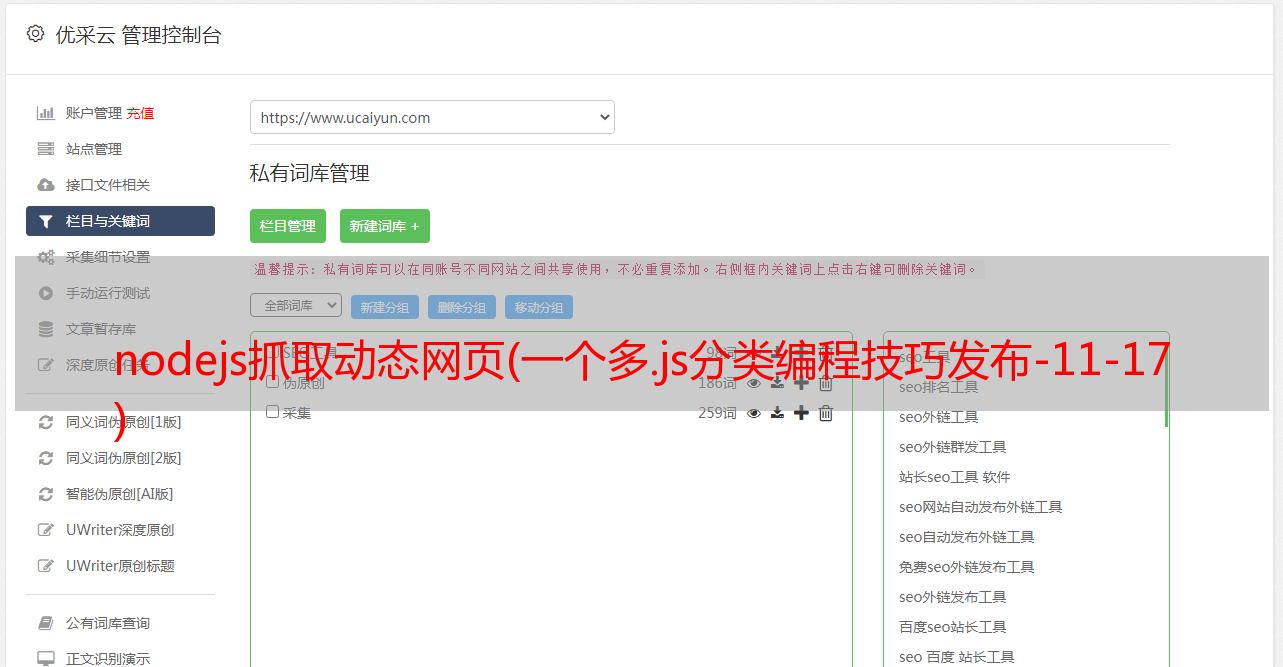Screen dimensions: 1283x667
Task: Select keyword seo 百度 站长工具
Action: (x=957, y=657)
